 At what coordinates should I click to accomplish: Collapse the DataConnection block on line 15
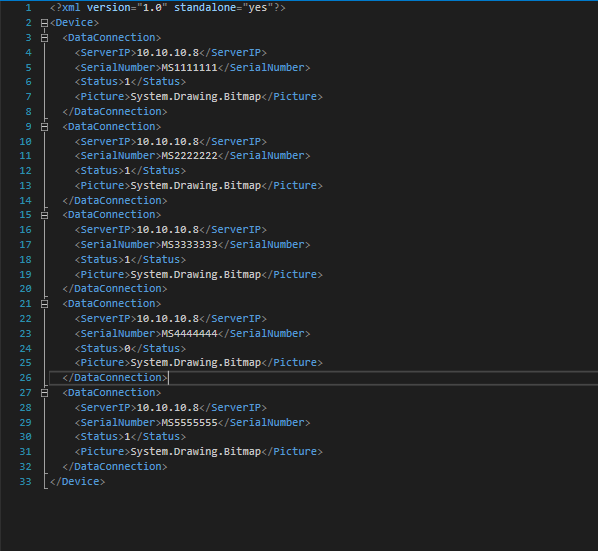coord(44,215)
